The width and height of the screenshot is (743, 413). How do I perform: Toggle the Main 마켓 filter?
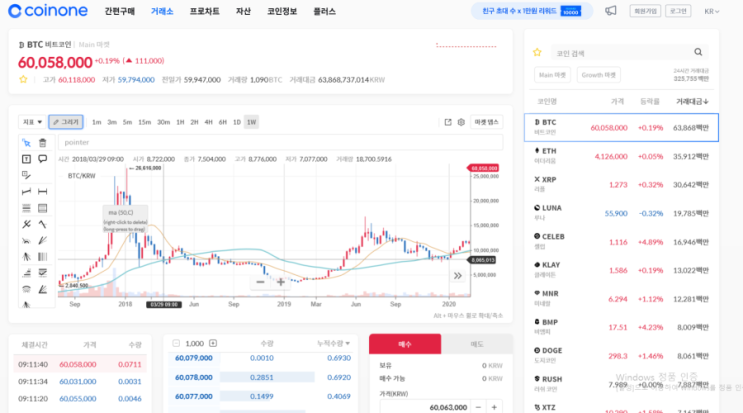click(x=552, y=75)
